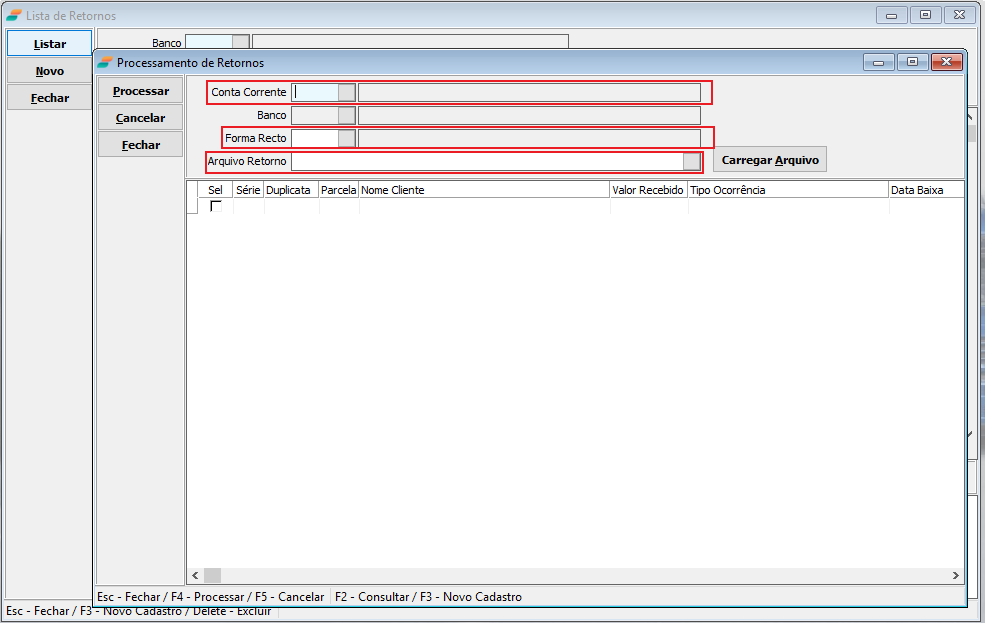The height and width of the screenshot is (623, 985).
Task: Maximize the Processamento de Retornos window
Action: pos(912,62)
